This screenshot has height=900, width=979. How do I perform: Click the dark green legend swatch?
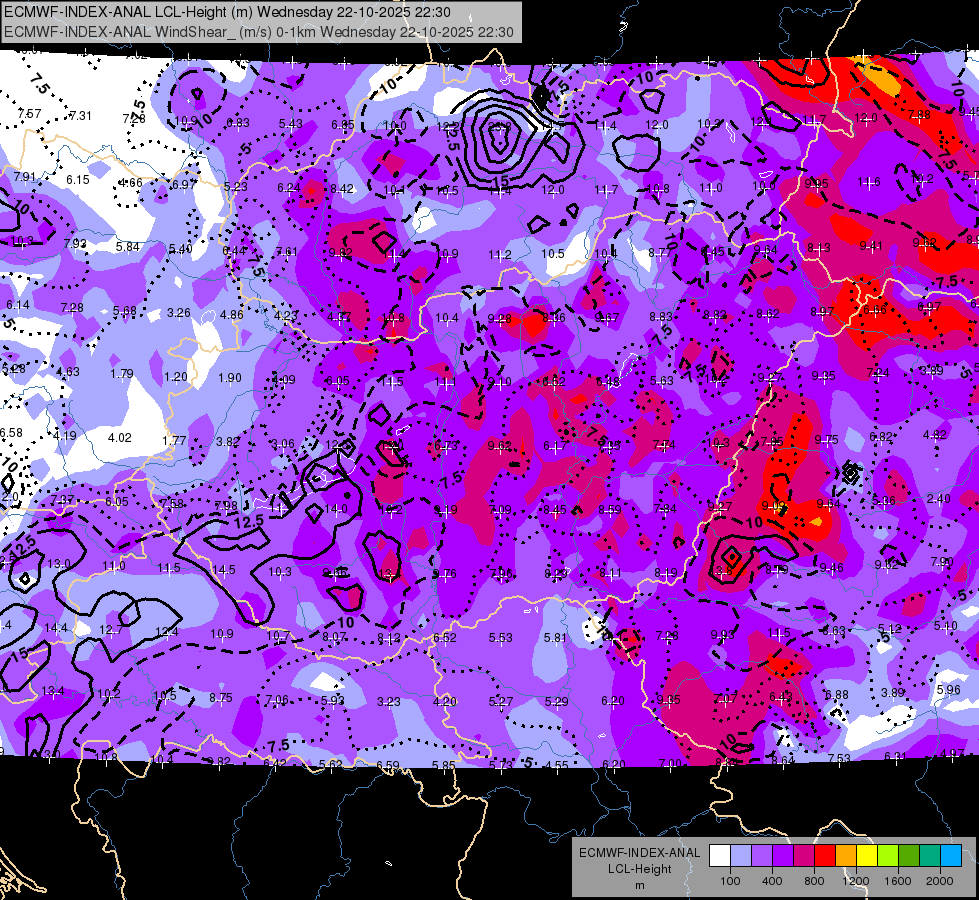coord(908,856)
